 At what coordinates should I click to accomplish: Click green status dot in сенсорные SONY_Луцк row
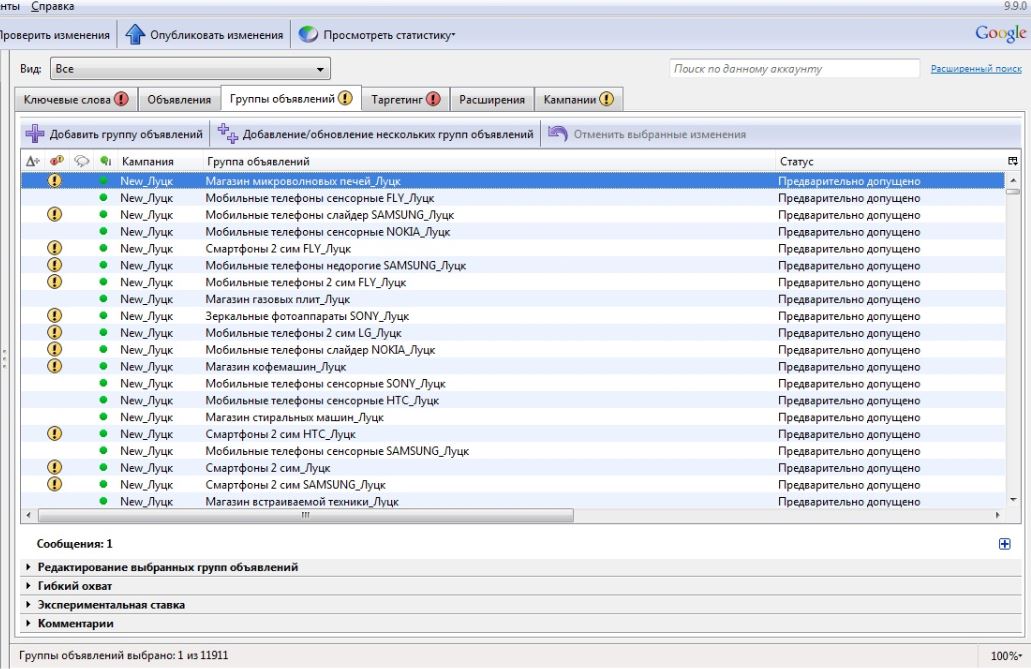point(103,383)
